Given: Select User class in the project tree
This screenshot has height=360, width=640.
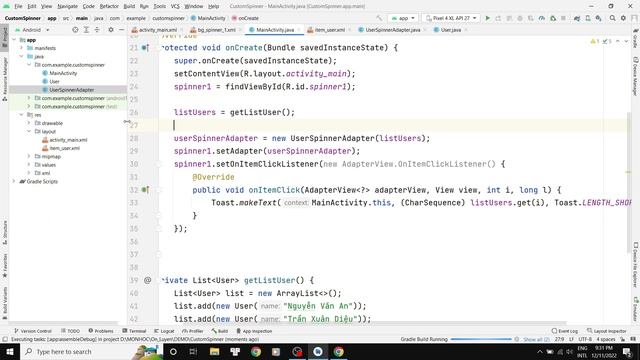Looking at the screenshot, I should point(54,82).
